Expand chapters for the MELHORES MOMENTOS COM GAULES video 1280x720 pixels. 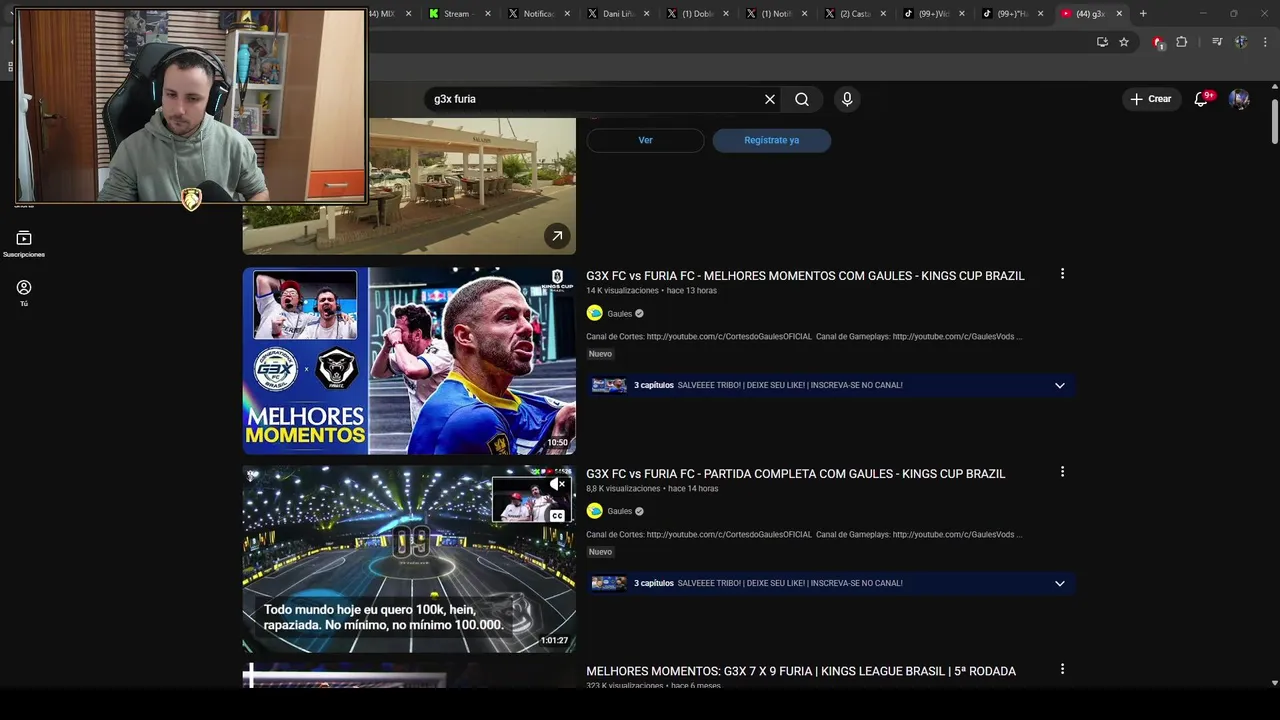1060,385
